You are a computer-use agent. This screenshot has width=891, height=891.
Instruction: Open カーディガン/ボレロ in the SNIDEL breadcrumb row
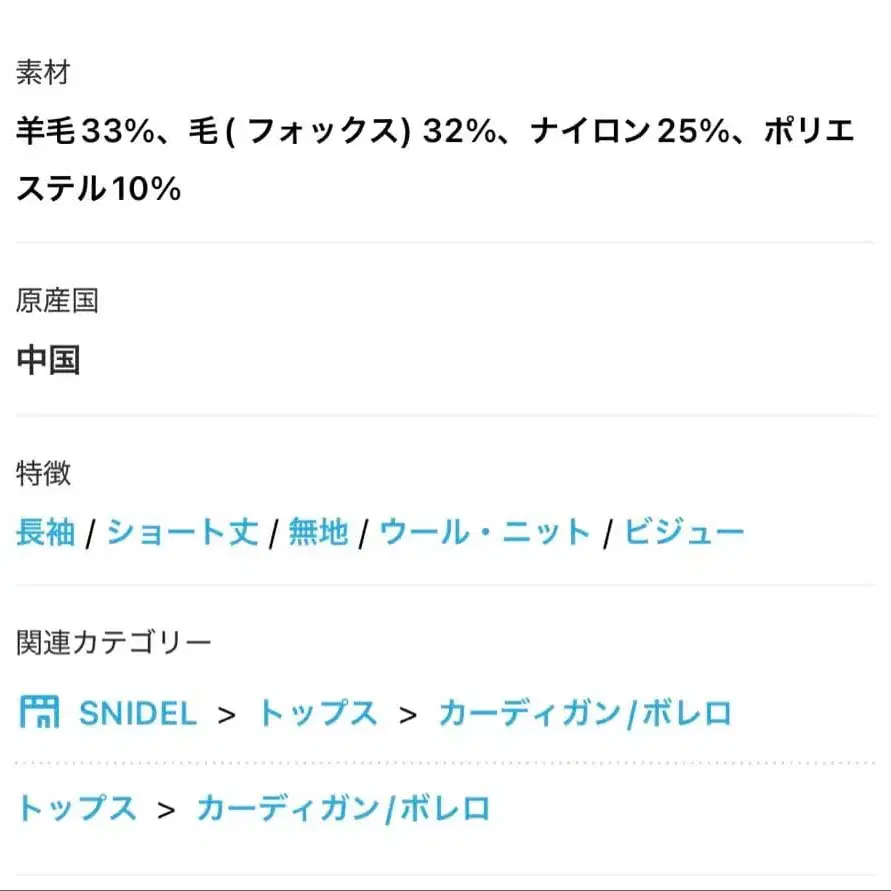585,713
